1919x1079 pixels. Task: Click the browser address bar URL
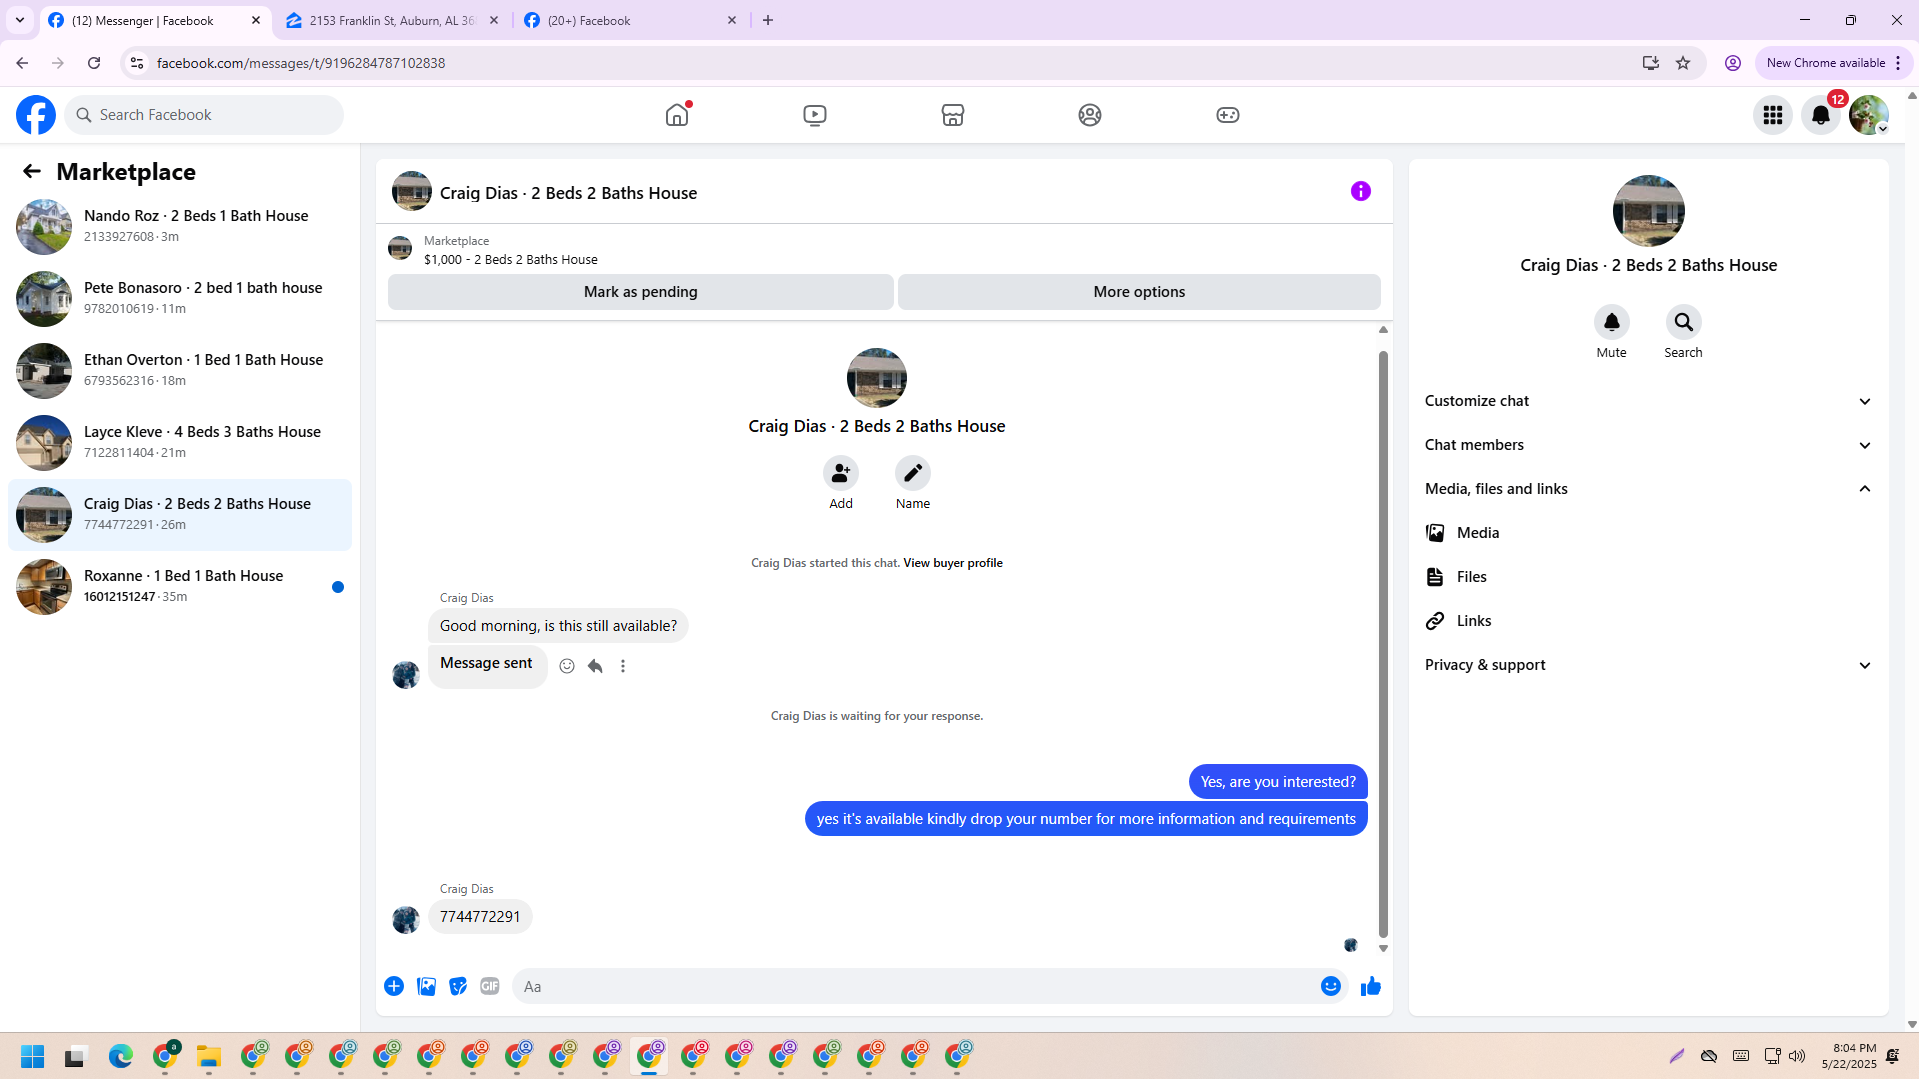(301, 63)
